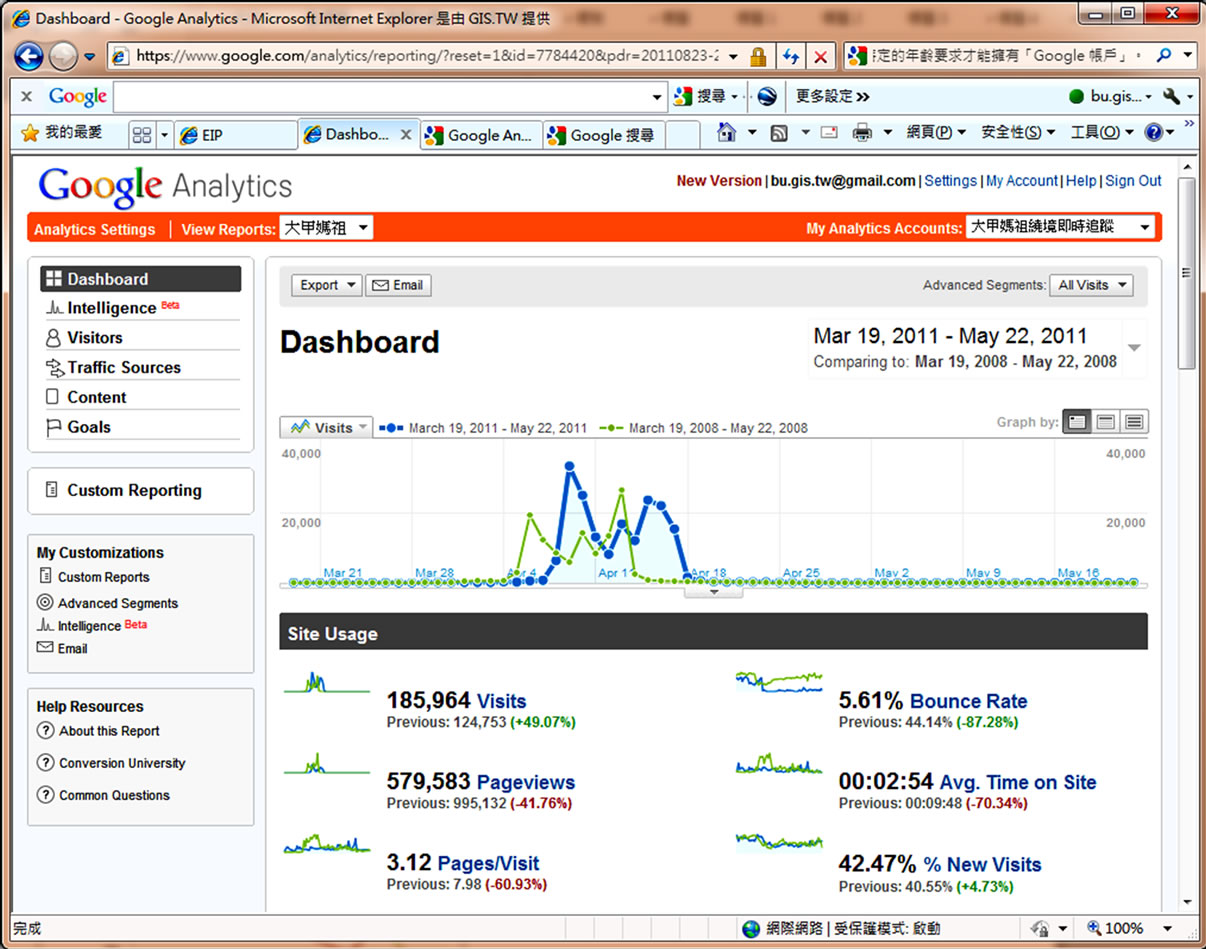
Task: Click the red Stop loading icon
Action: (x=821, y=56)
